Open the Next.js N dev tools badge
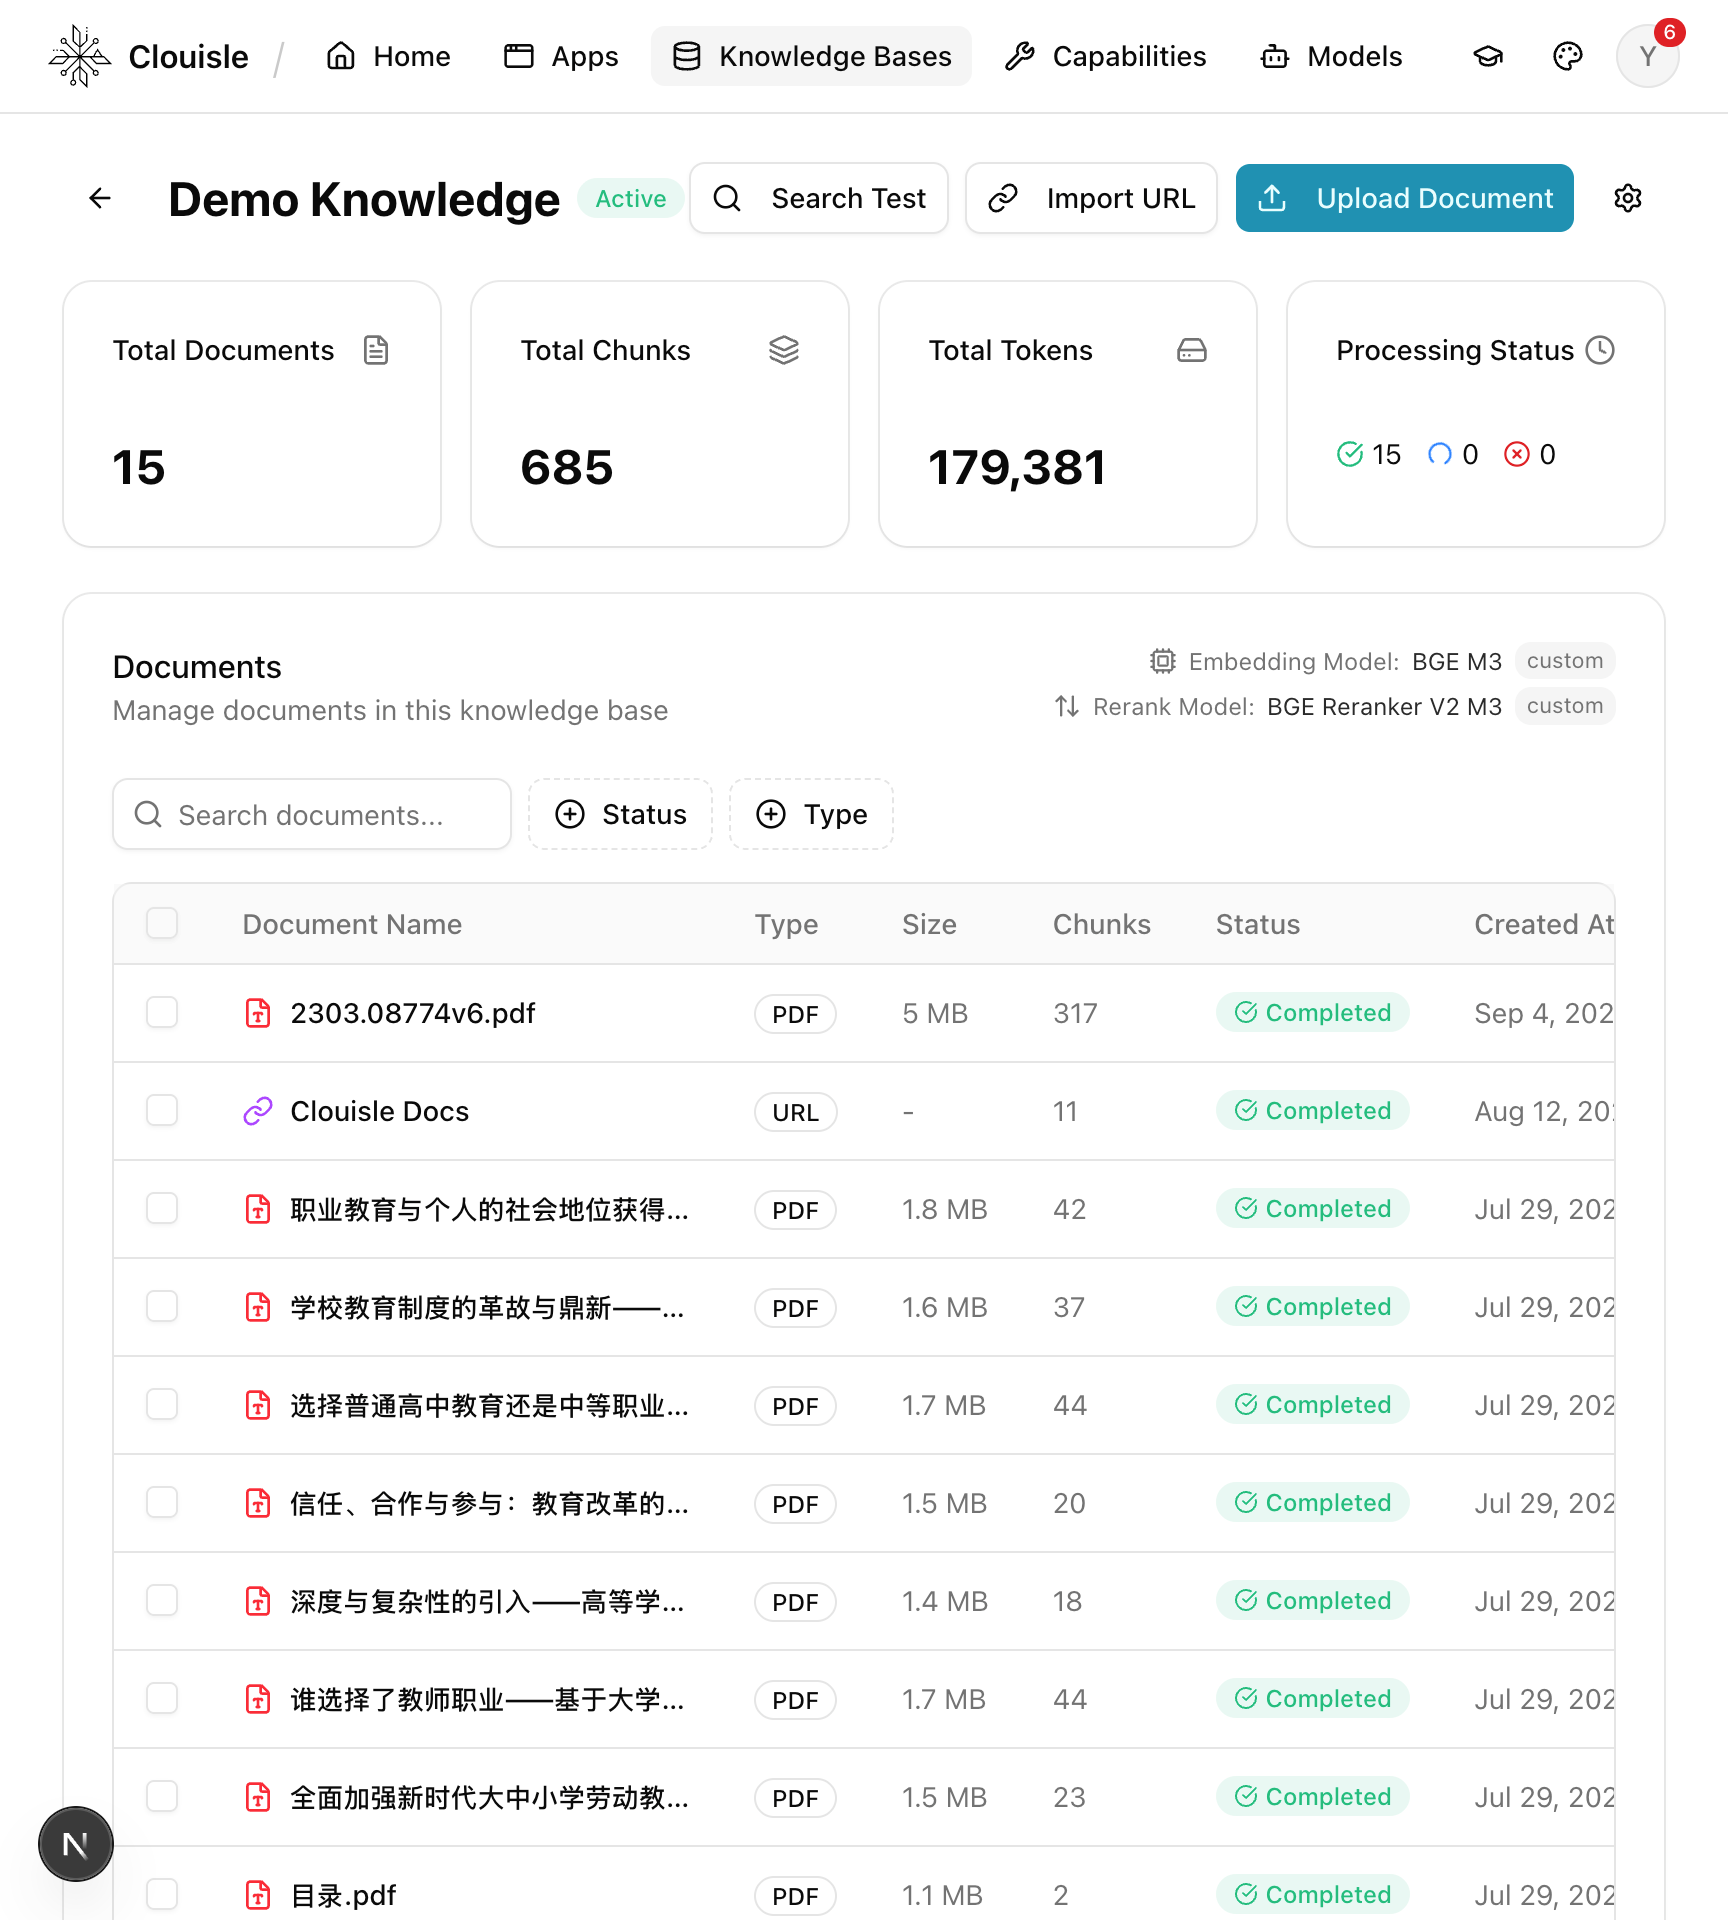This screenshot has width=1728, height=1920. click(x=76, y=1844)
